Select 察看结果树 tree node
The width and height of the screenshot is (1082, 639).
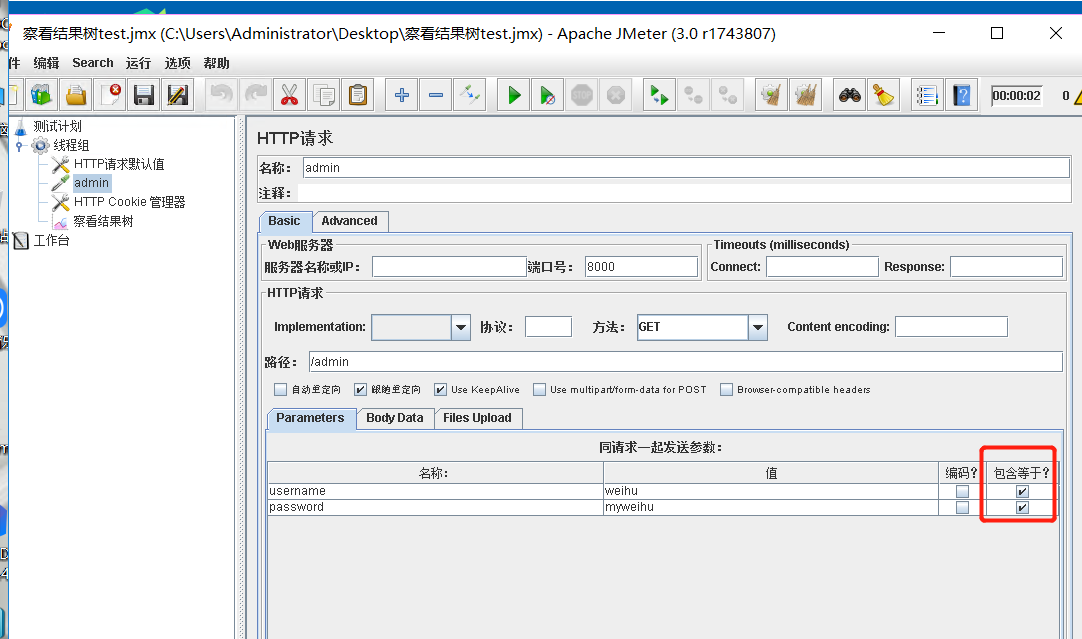click(103, 222)
